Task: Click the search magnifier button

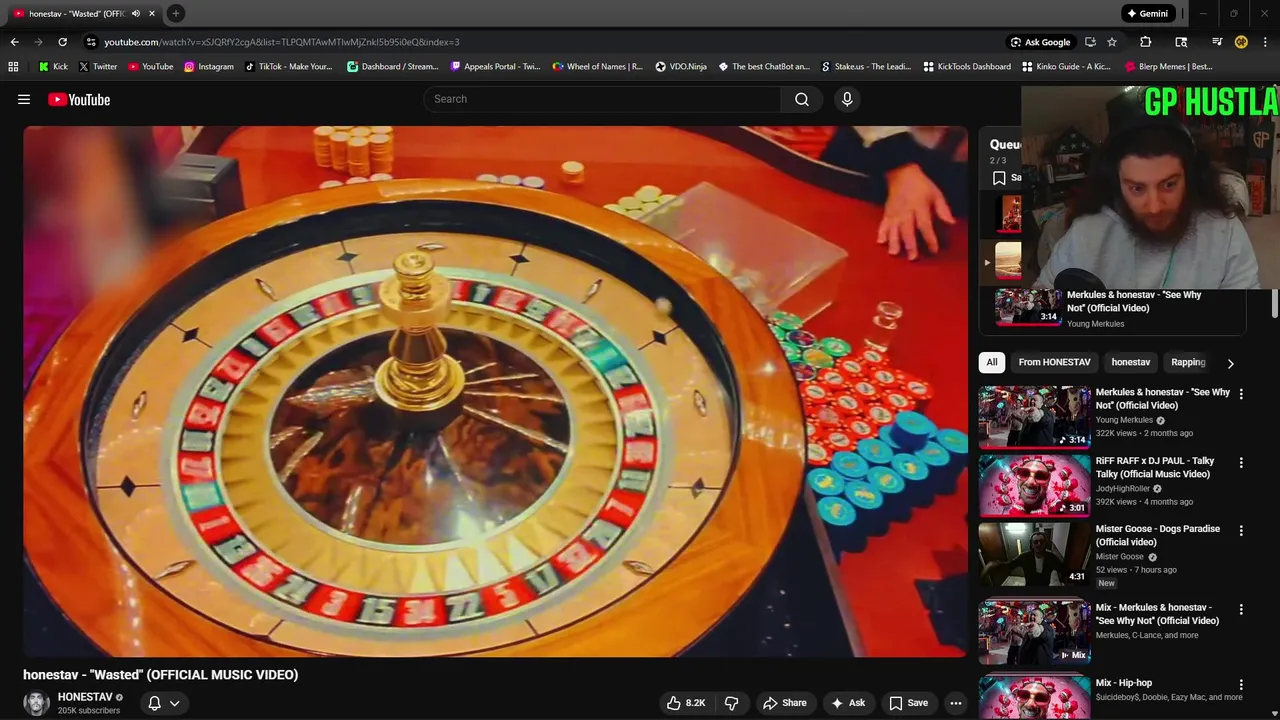Action: click(x=802, y=99)
